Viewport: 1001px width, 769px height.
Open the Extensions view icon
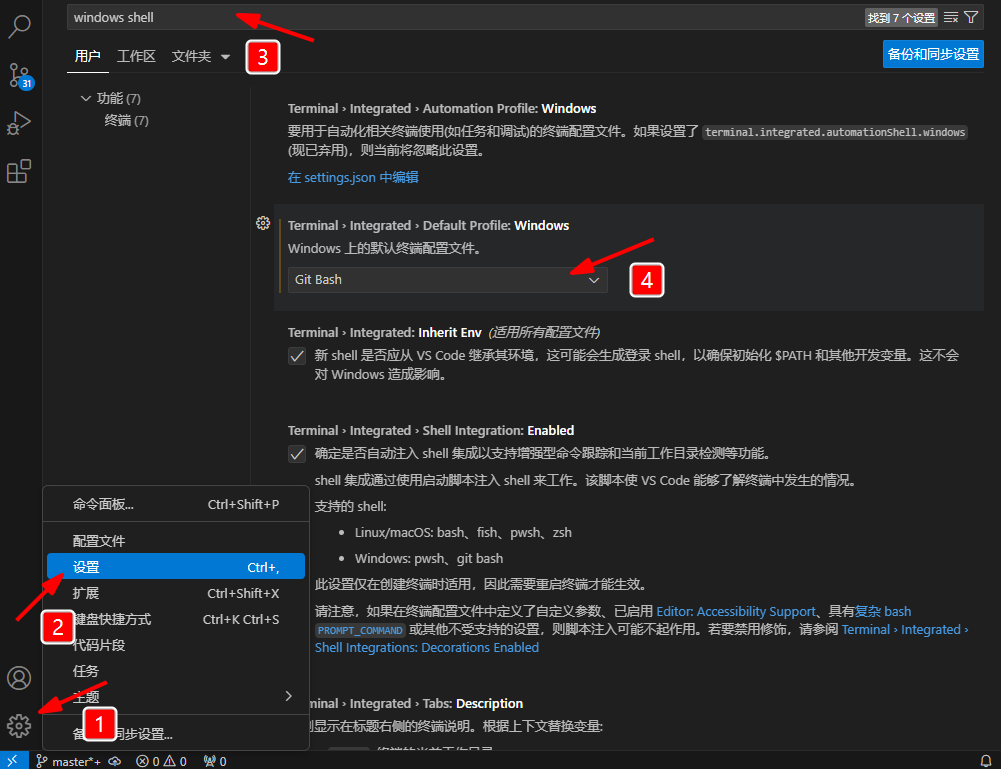pyautogui.click(x=19, y=172)
